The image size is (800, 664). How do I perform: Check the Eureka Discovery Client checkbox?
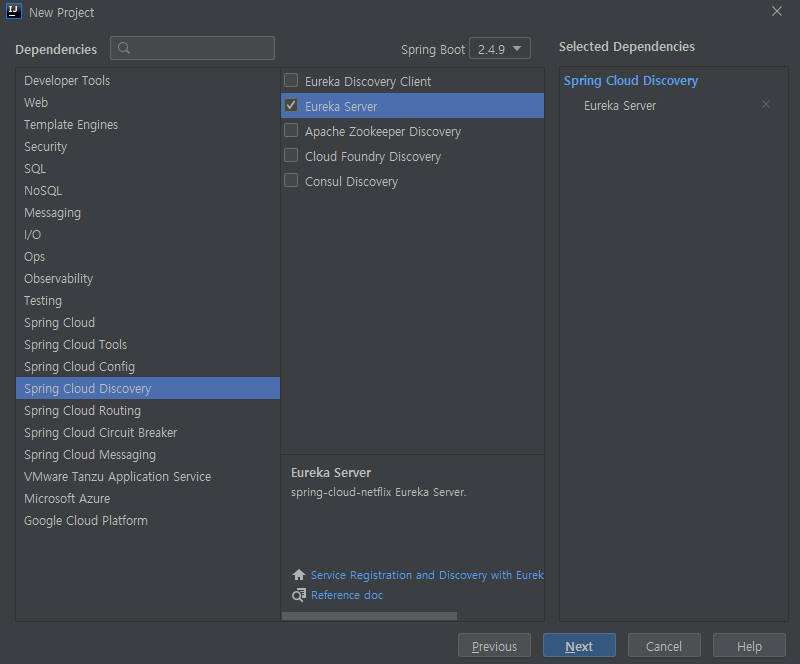[291, 80]
